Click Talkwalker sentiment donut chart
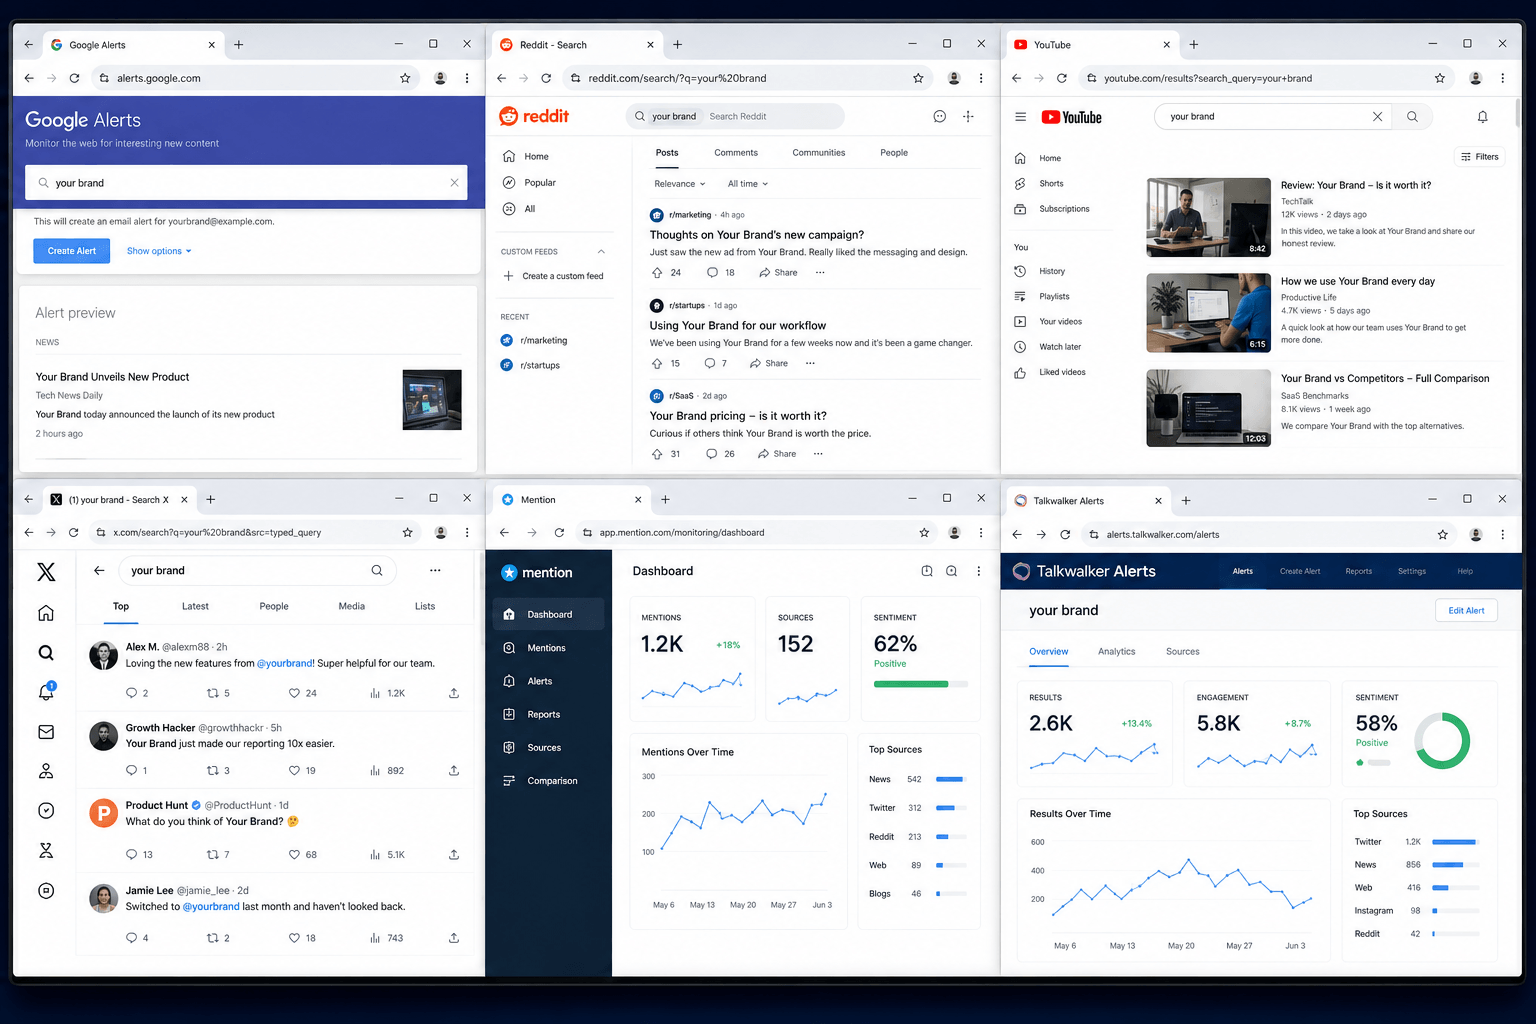Viewport: 1536px width, 1024px height. 1442,741
